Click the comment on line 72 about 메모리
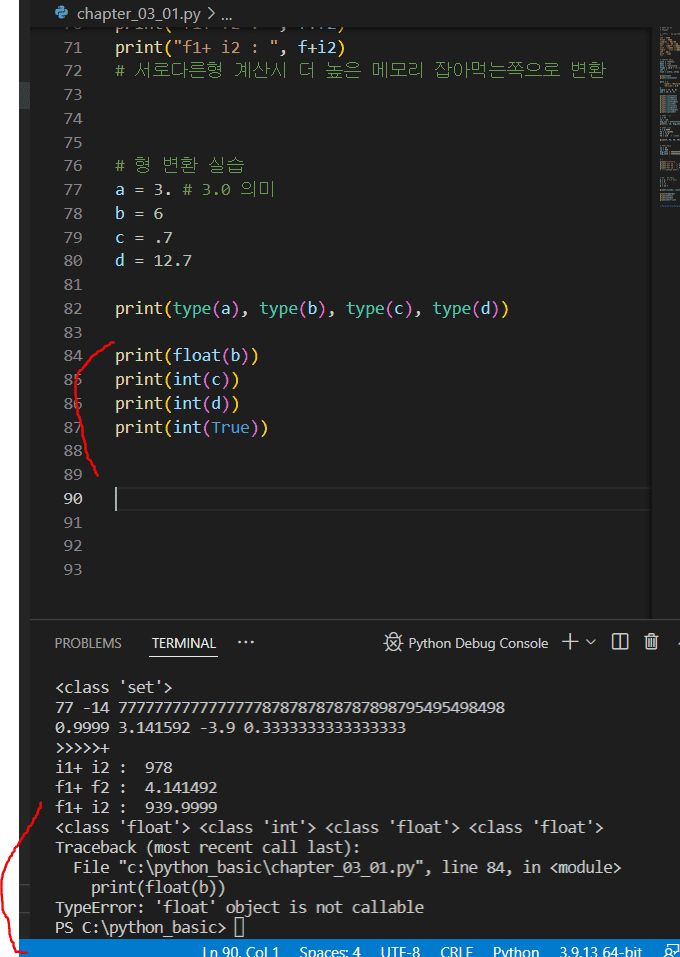The image size is (680, 957). point(360,70)
